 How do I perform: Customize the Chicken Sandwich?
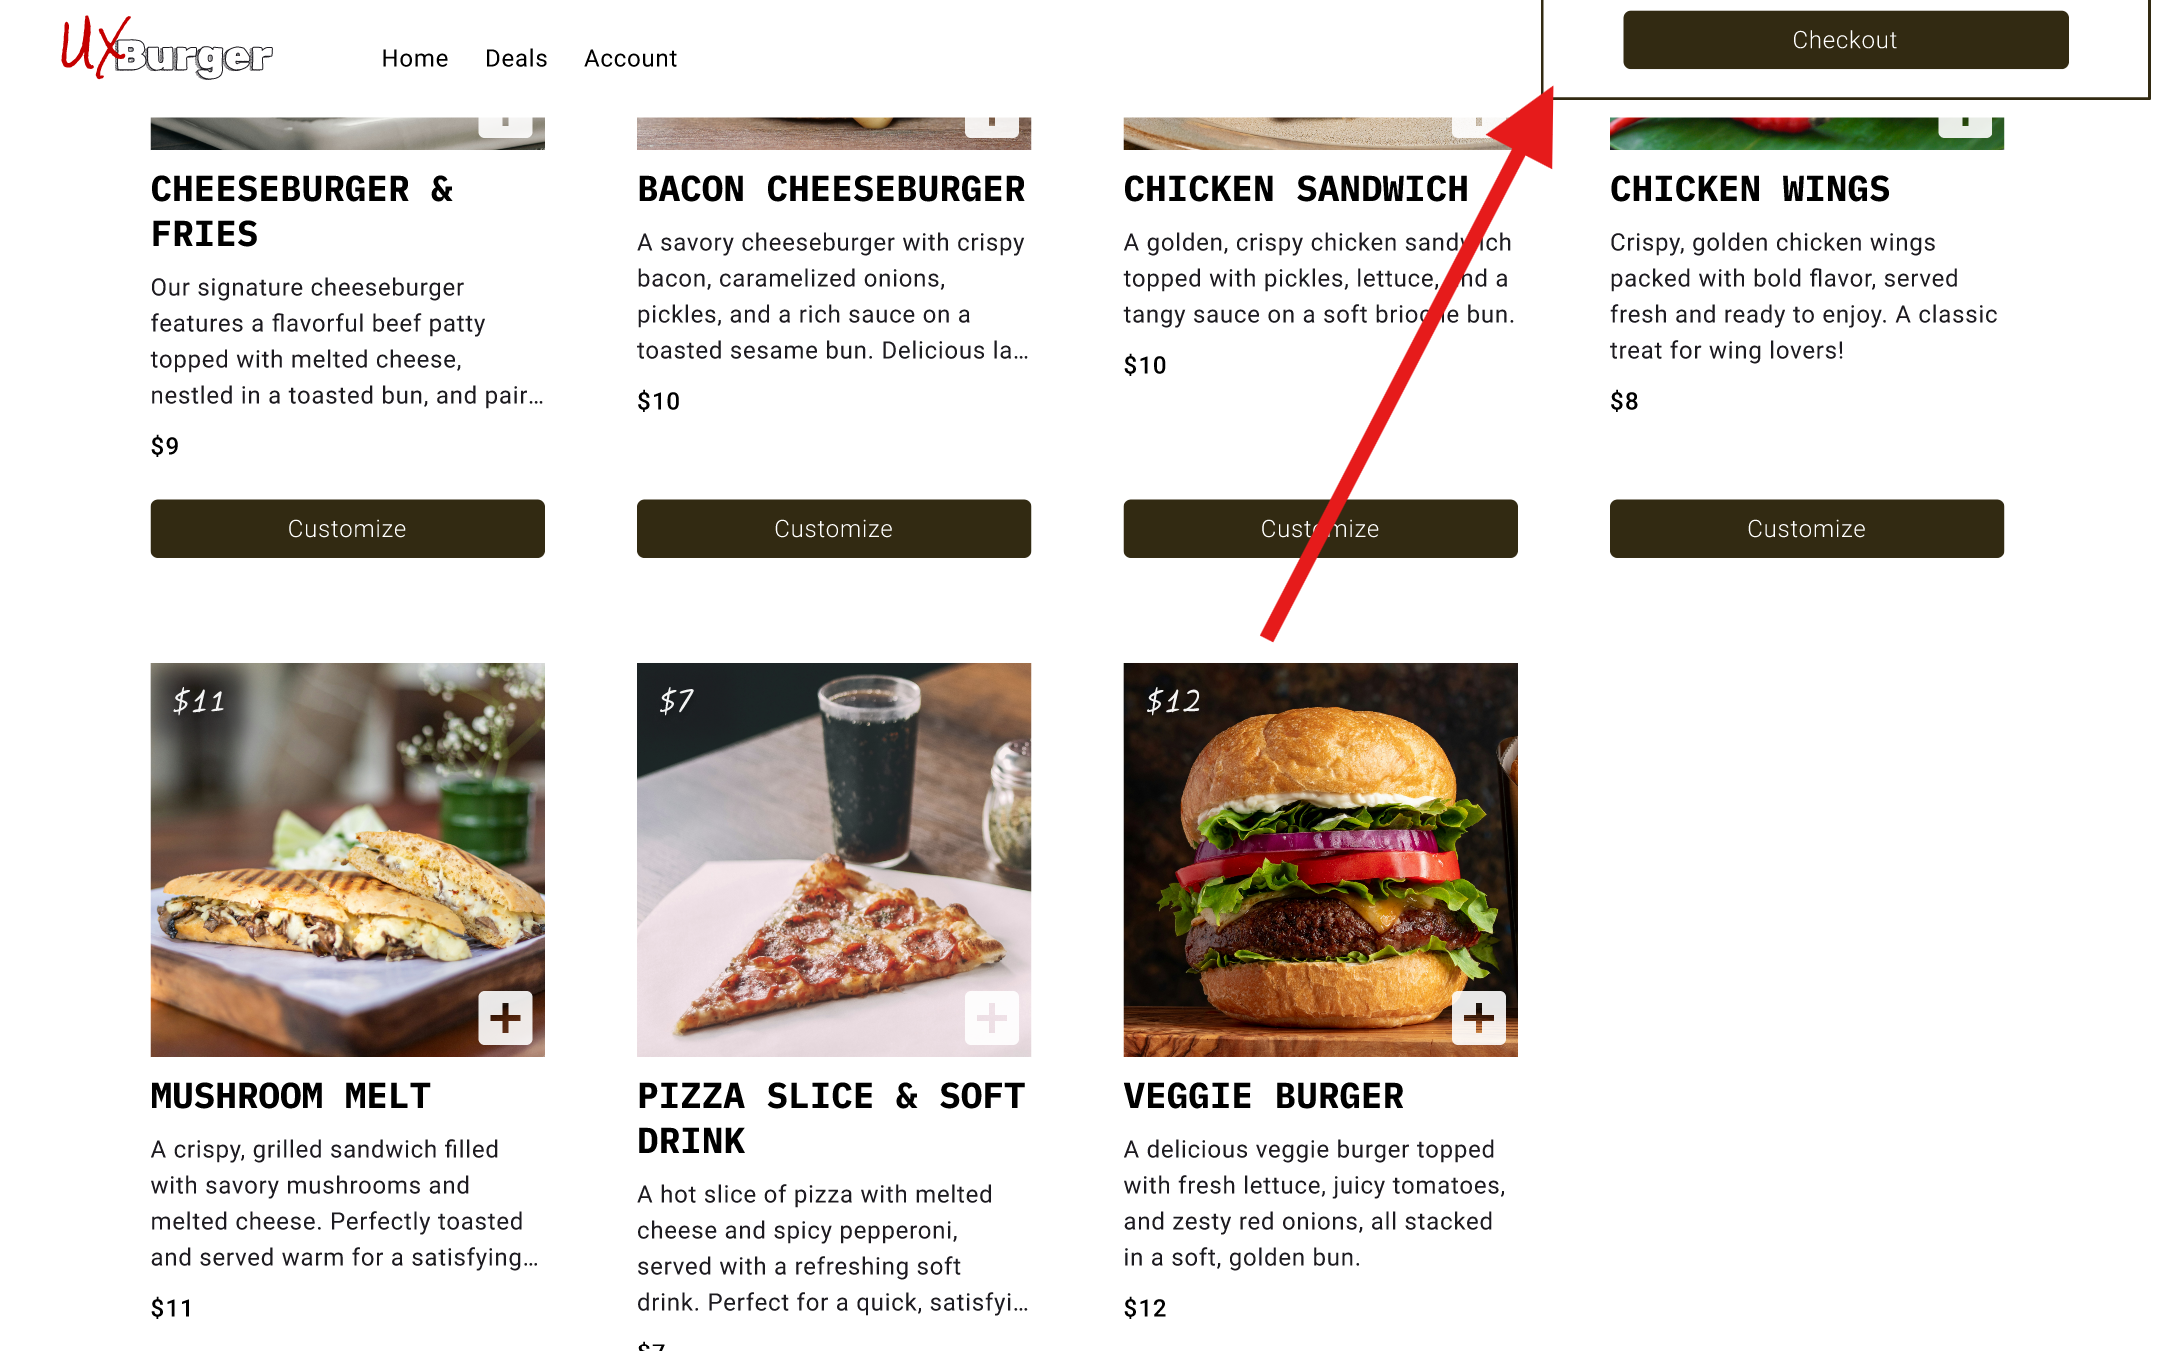[x=1320, y=529]
